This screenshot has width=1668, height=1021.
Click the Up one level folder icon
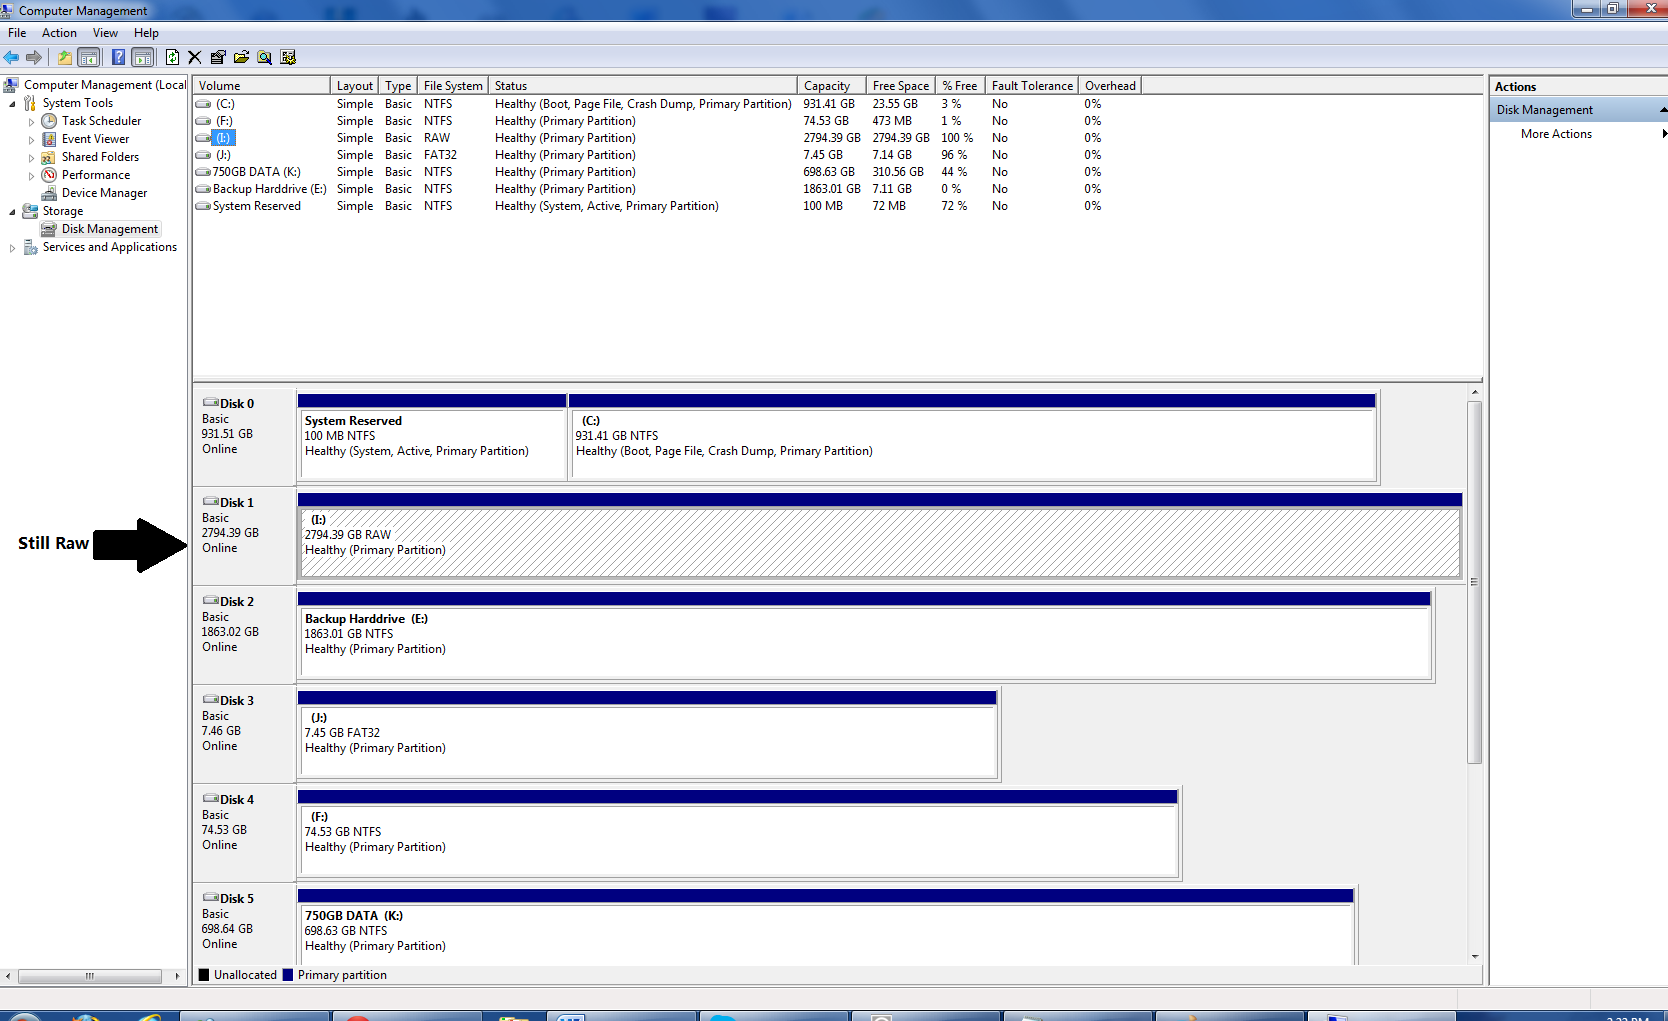pyautogui.click(x=64, y=57)
